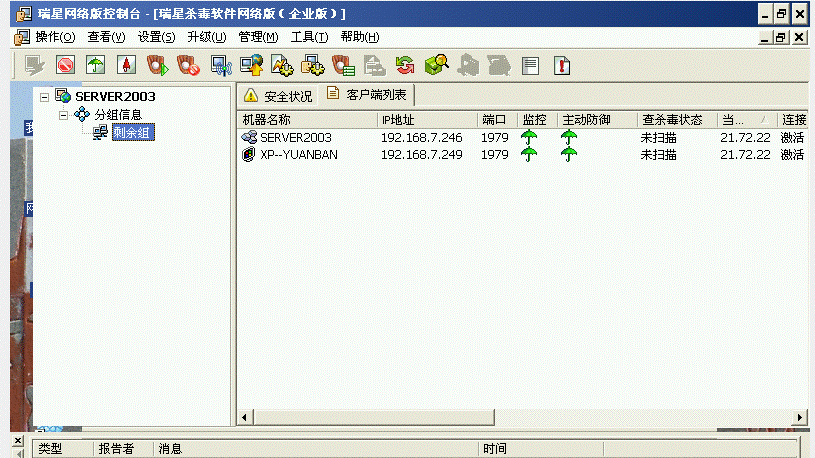
Task: Open the 设置(S) menu
Action: point(156,37)
